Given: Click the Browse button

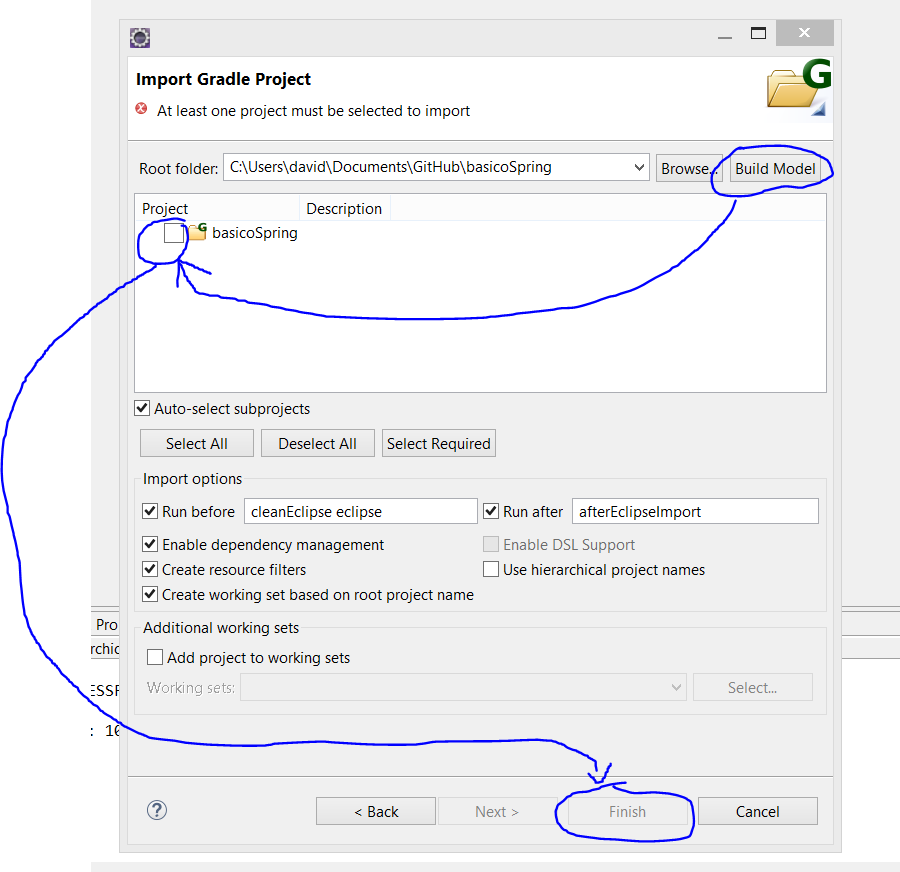Looking at the screenshot, I should [x=688, y=169].
